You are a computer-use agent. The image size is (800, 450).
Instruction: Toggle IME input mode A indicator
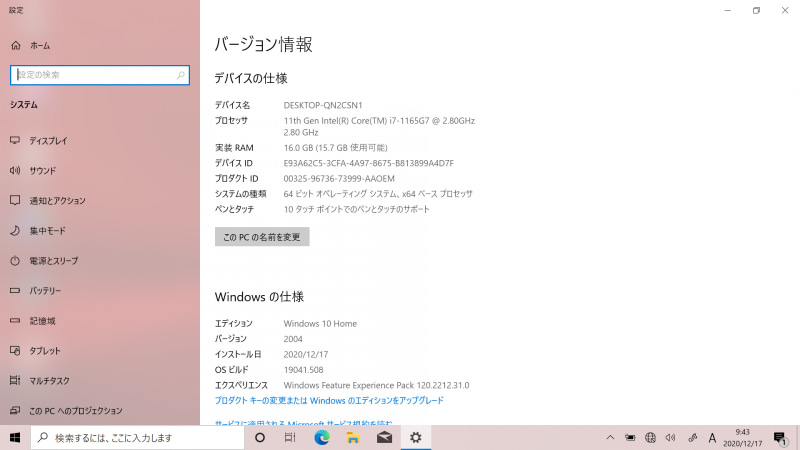(712, 438)
